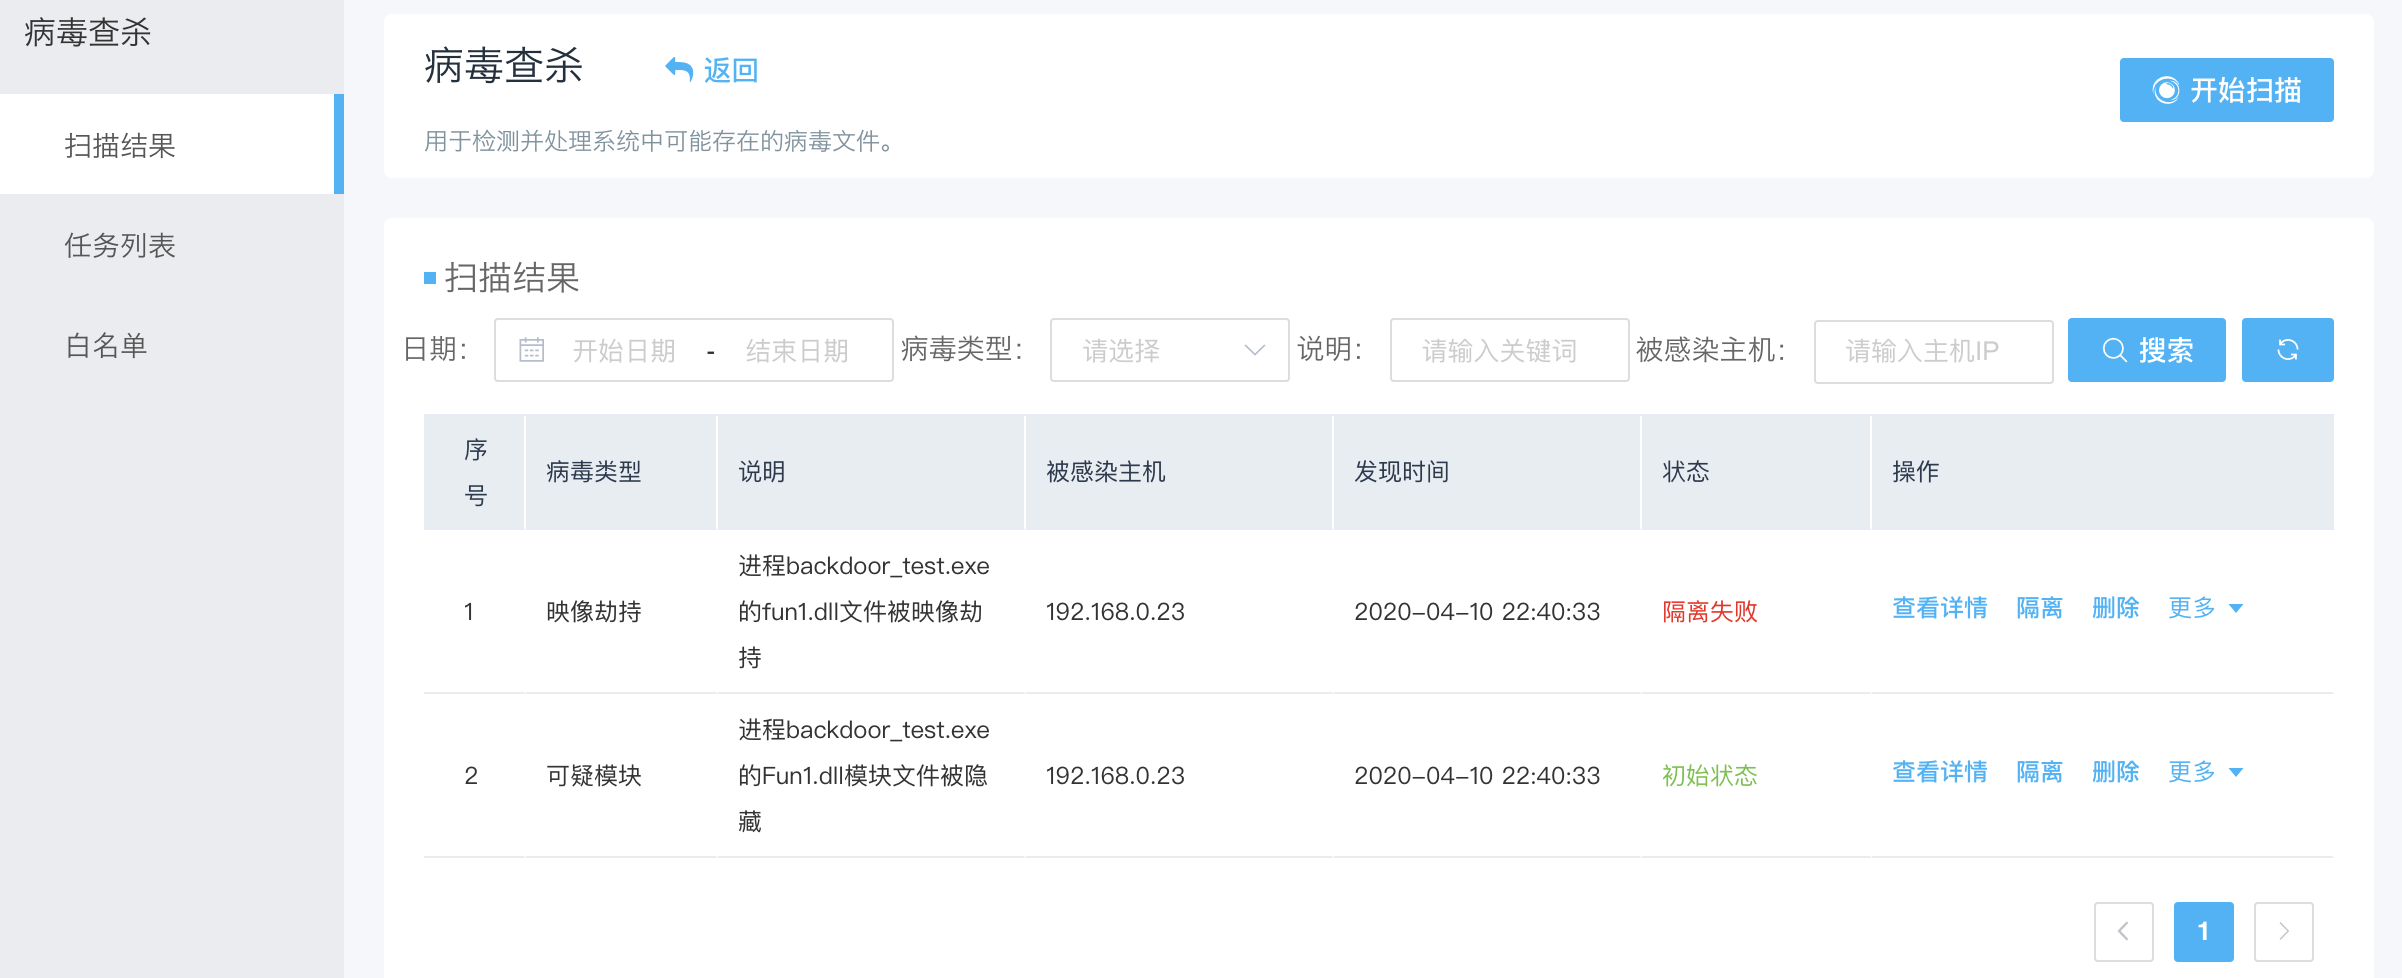
Task: Open the 病毒类型 selection dropdown
Action: pyautogui.click(x=1168, y=350)
